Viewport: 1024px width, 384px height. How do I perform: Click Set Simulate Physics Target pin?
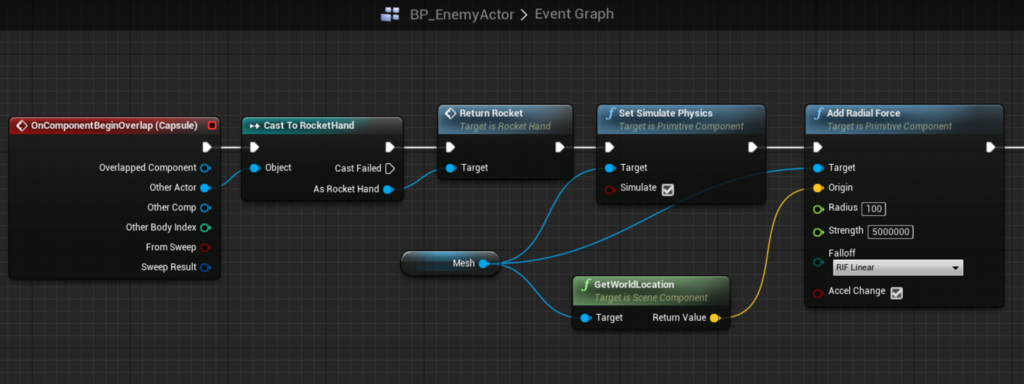coord(610,168)
